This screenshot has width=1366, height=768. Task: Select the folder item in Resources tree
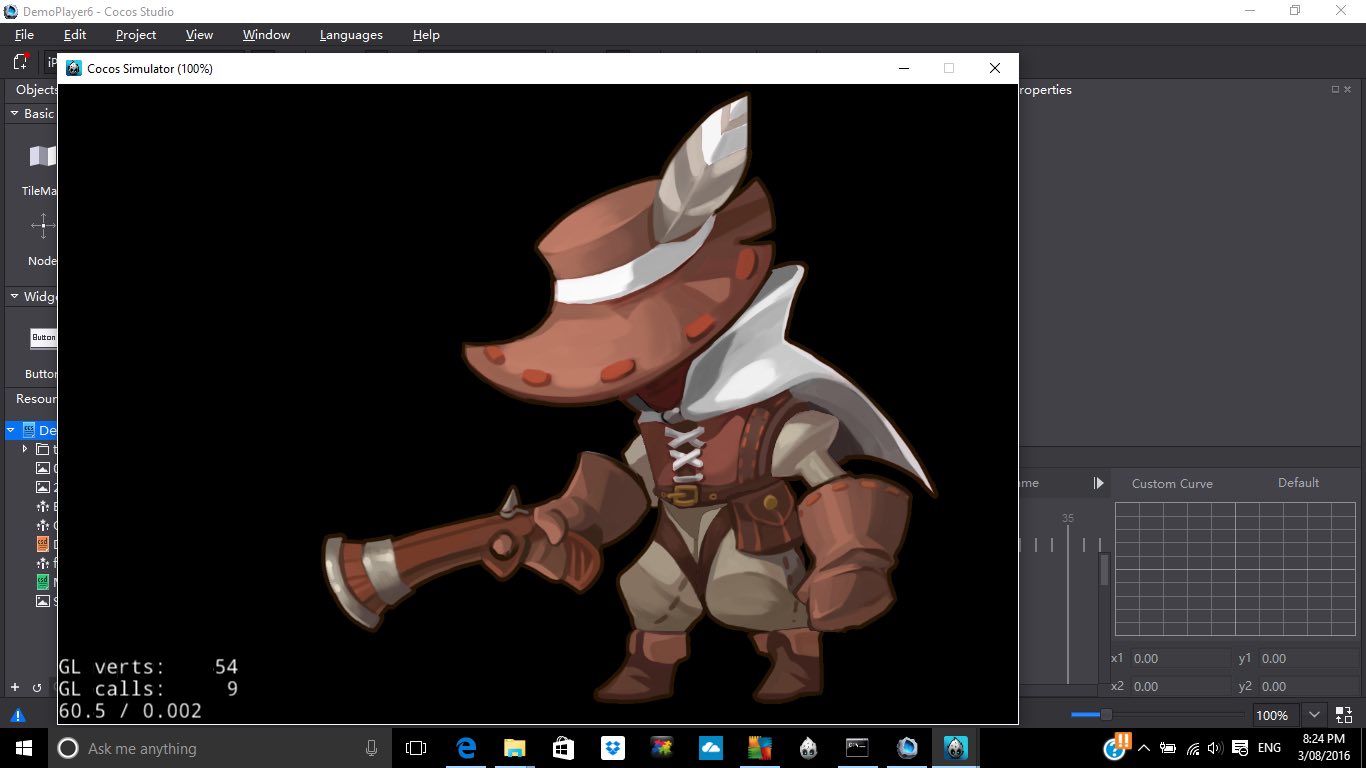click(43, 449)
